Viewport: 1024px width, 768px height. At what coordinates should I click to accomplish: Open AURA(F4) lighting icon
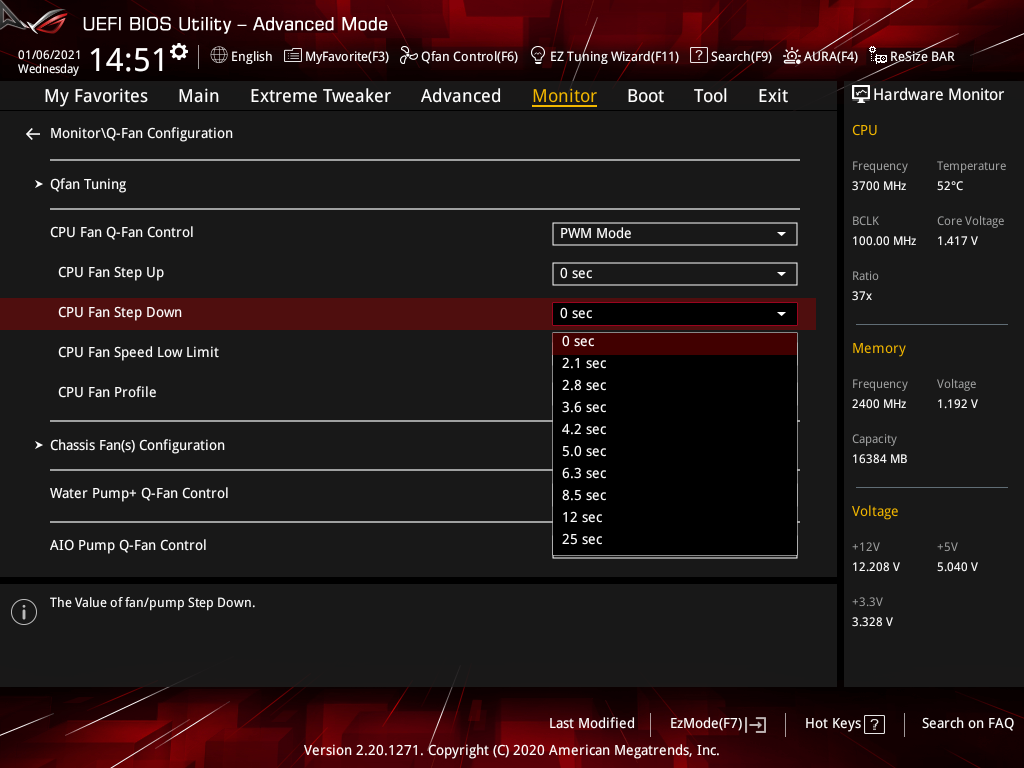(x=792, y=56)
